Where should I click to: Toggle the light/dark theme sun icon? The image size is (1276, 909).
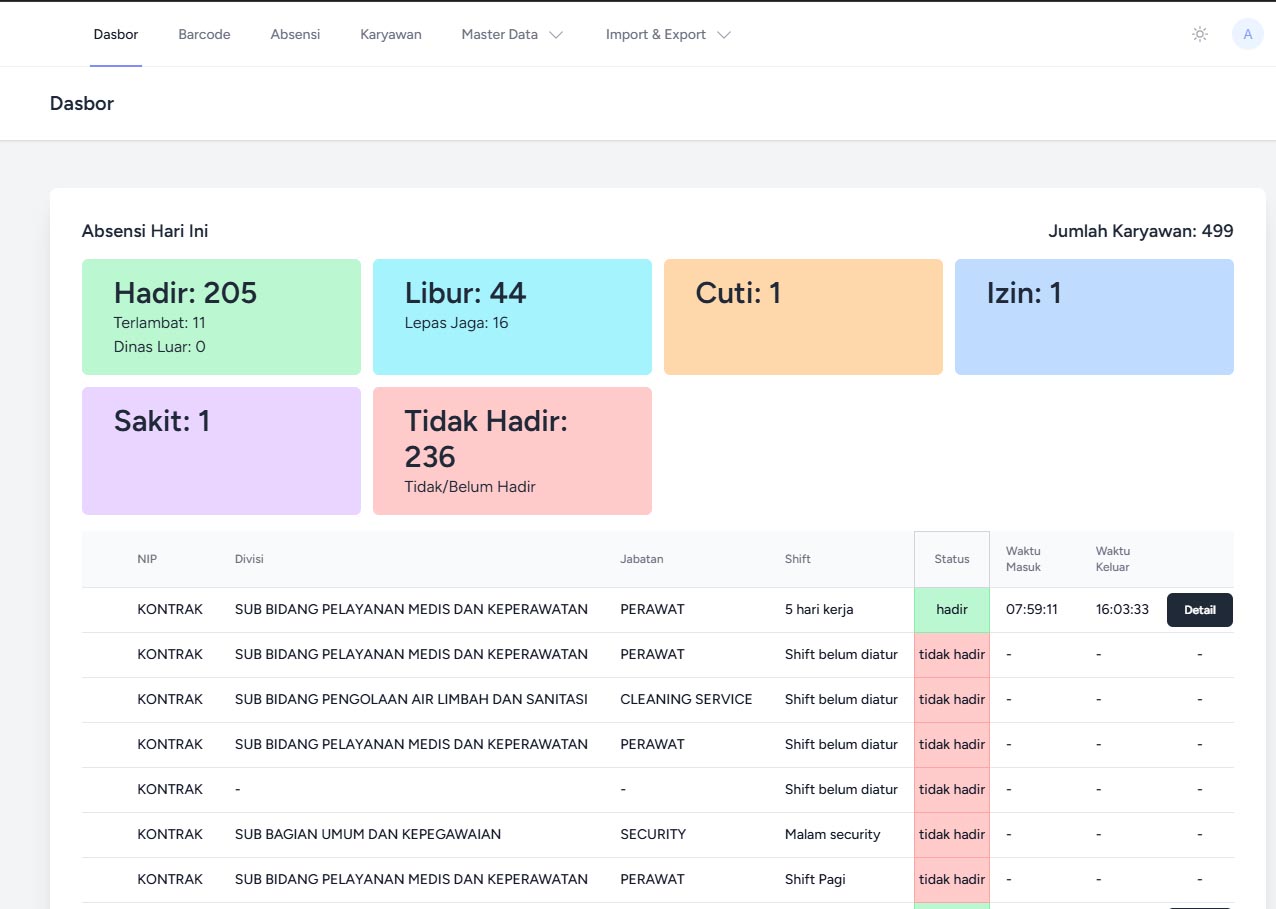tap(1200, 34)
